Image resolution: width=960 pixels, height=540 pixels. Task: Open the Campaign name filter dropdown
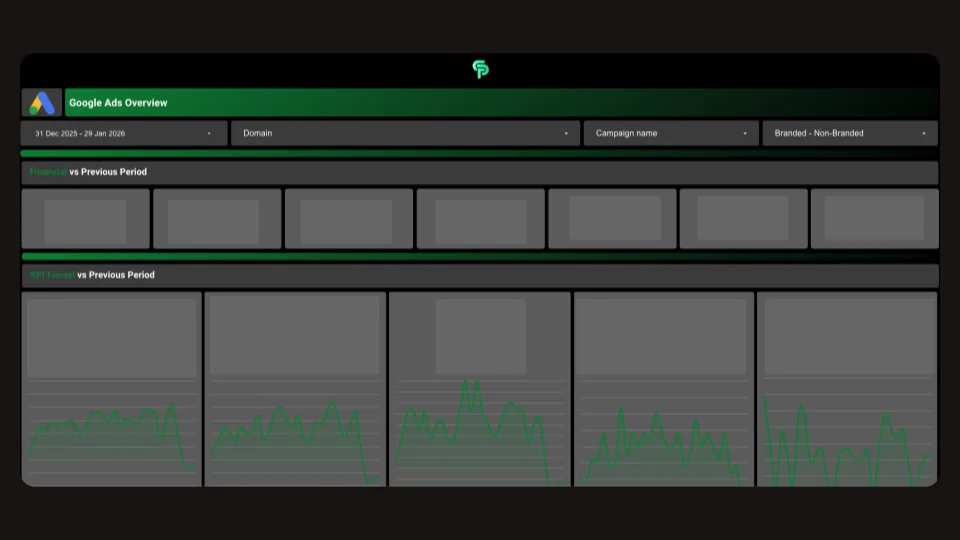click(x=671, y=133)
